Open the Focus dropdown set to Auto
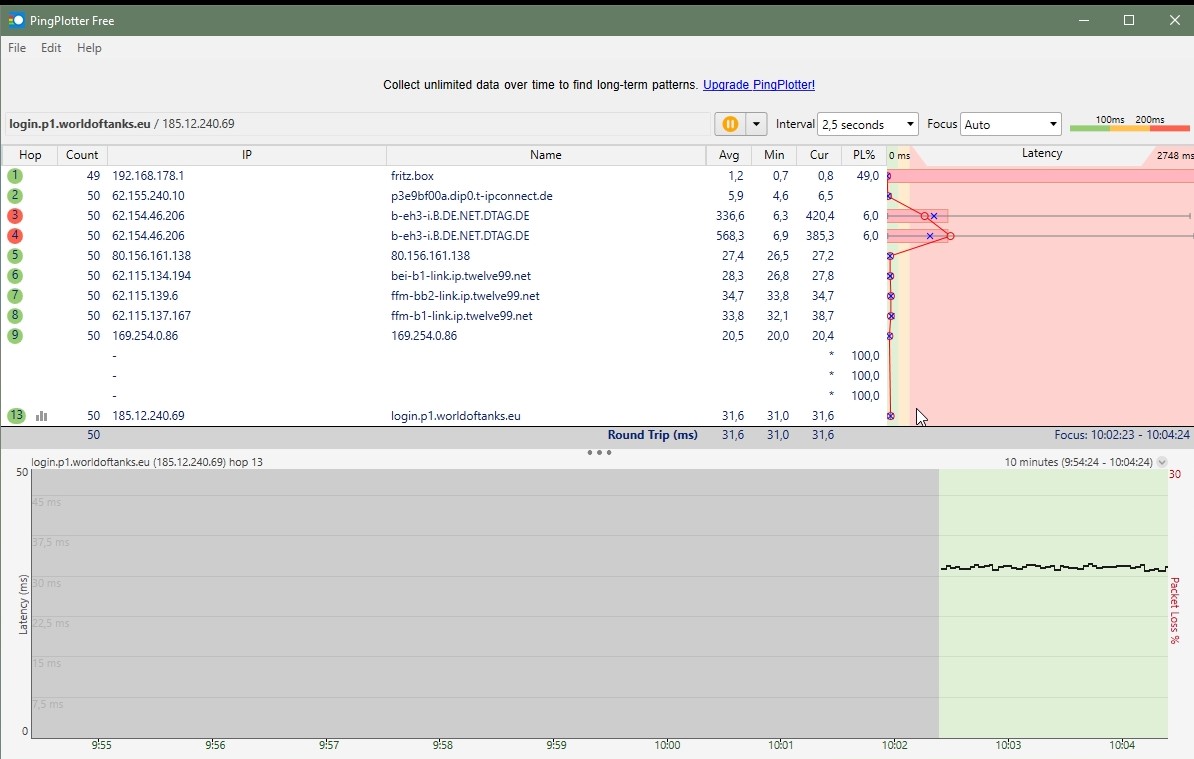 click(1011, 123)
